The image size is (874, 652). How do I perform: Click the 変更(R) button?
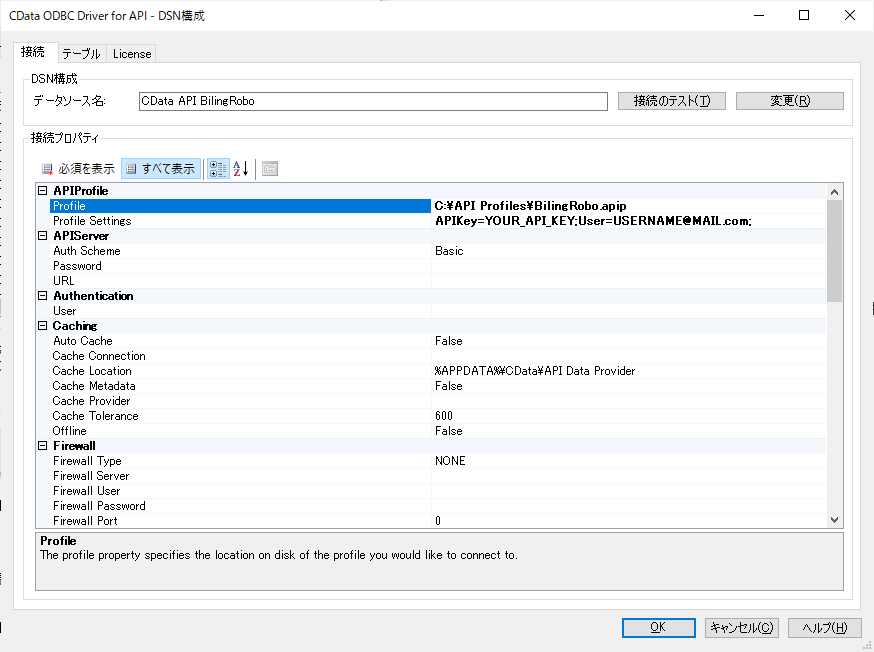click(789, 101)
